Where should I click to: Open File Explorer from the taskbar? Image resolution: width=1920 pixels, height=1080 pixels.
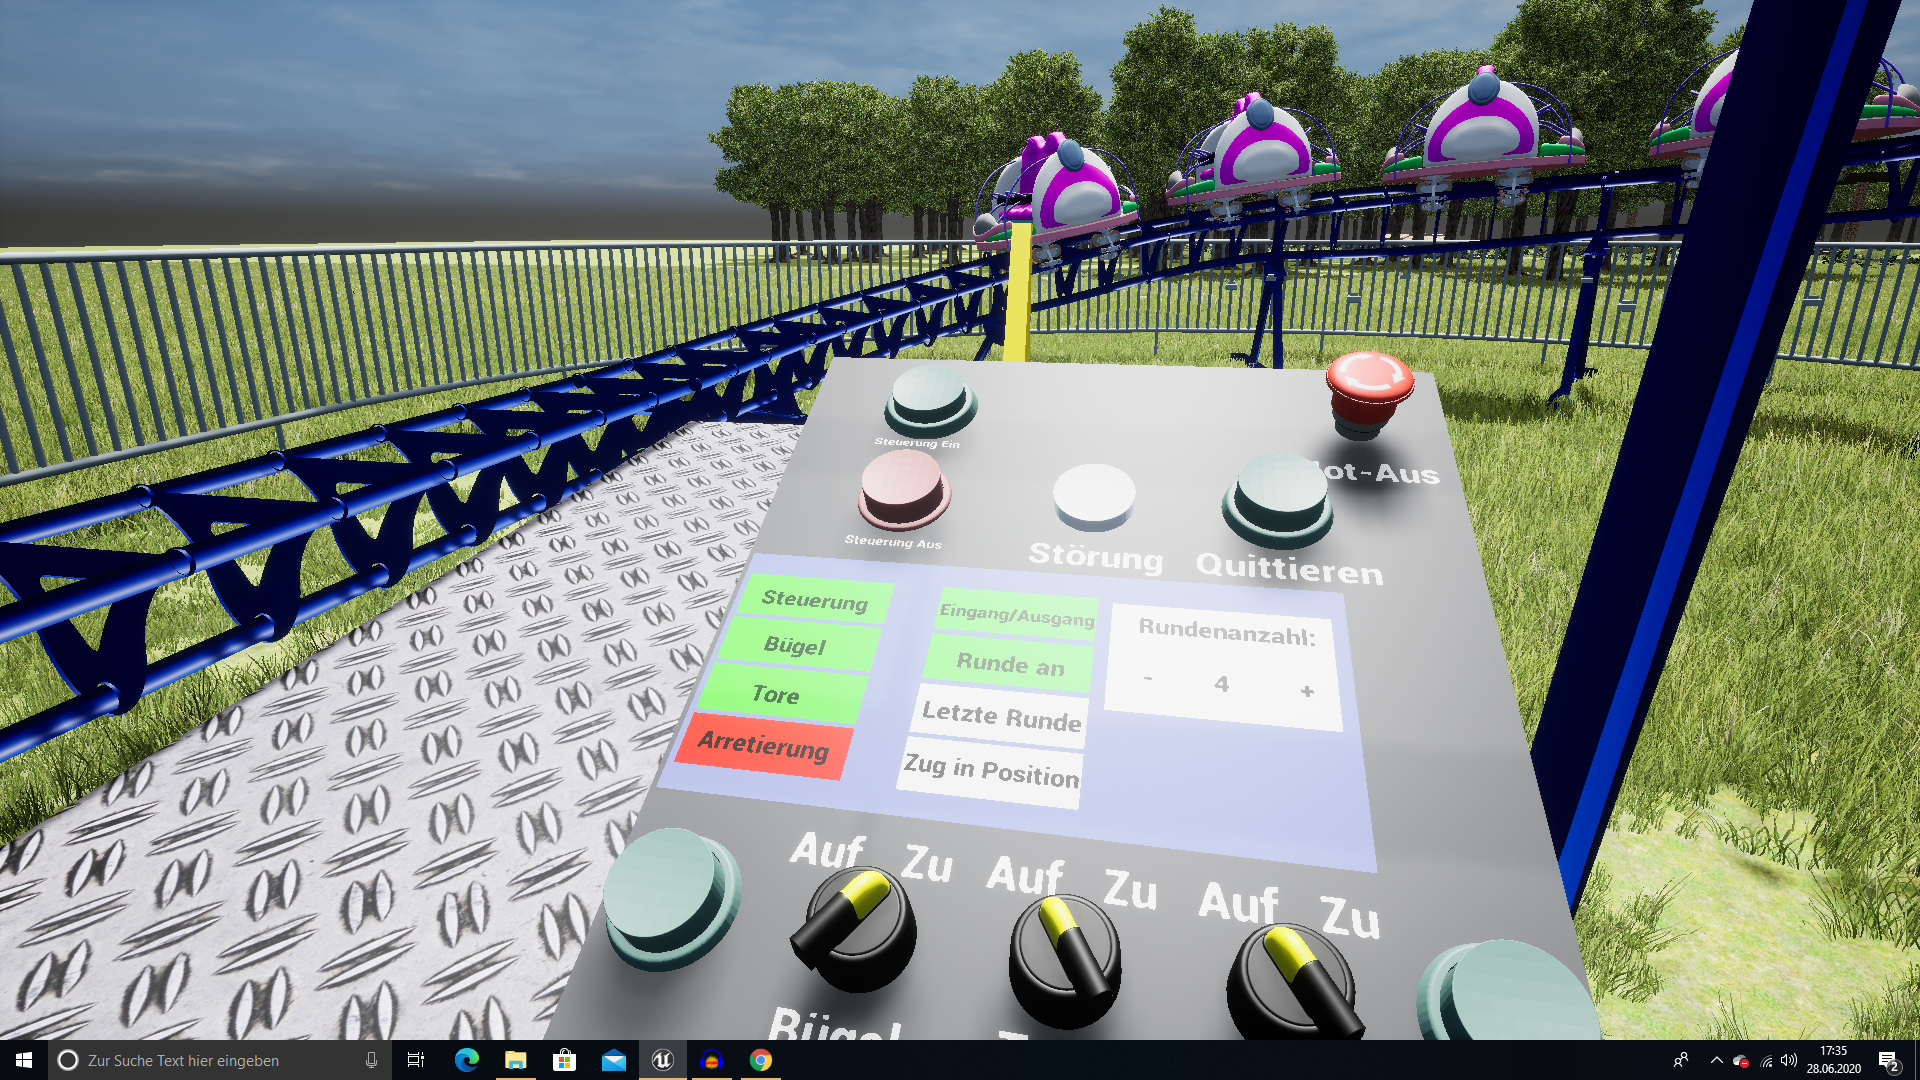pos(515,1060)
